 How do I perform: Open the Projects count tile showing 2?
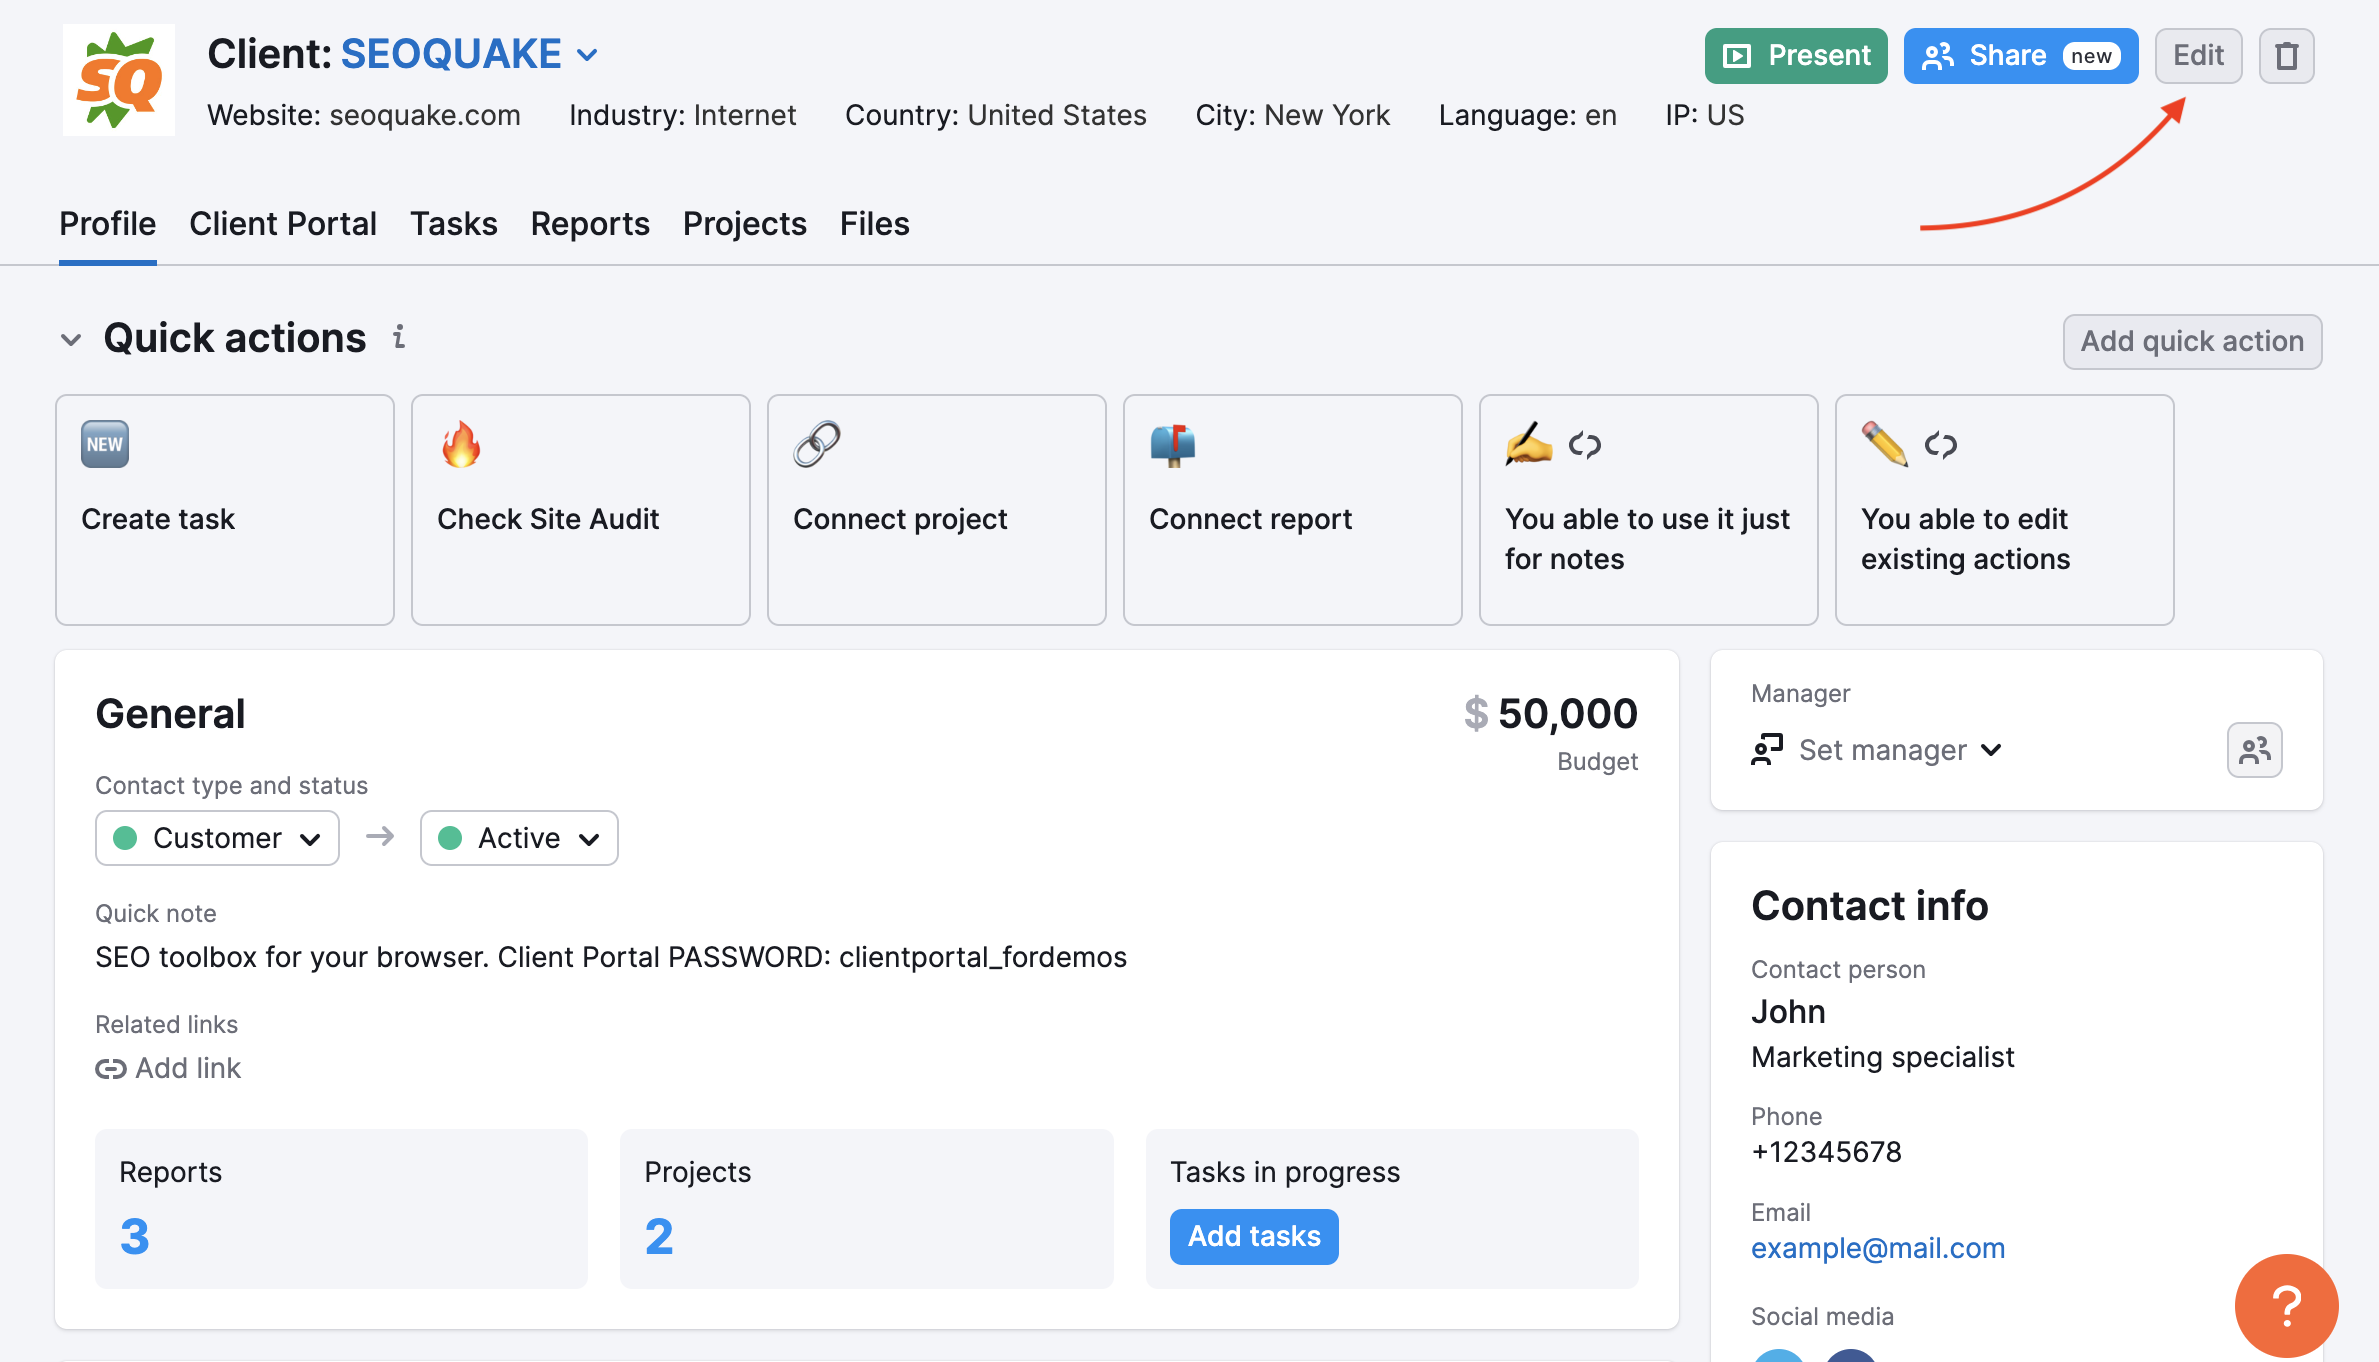[x=867, y=1209]
